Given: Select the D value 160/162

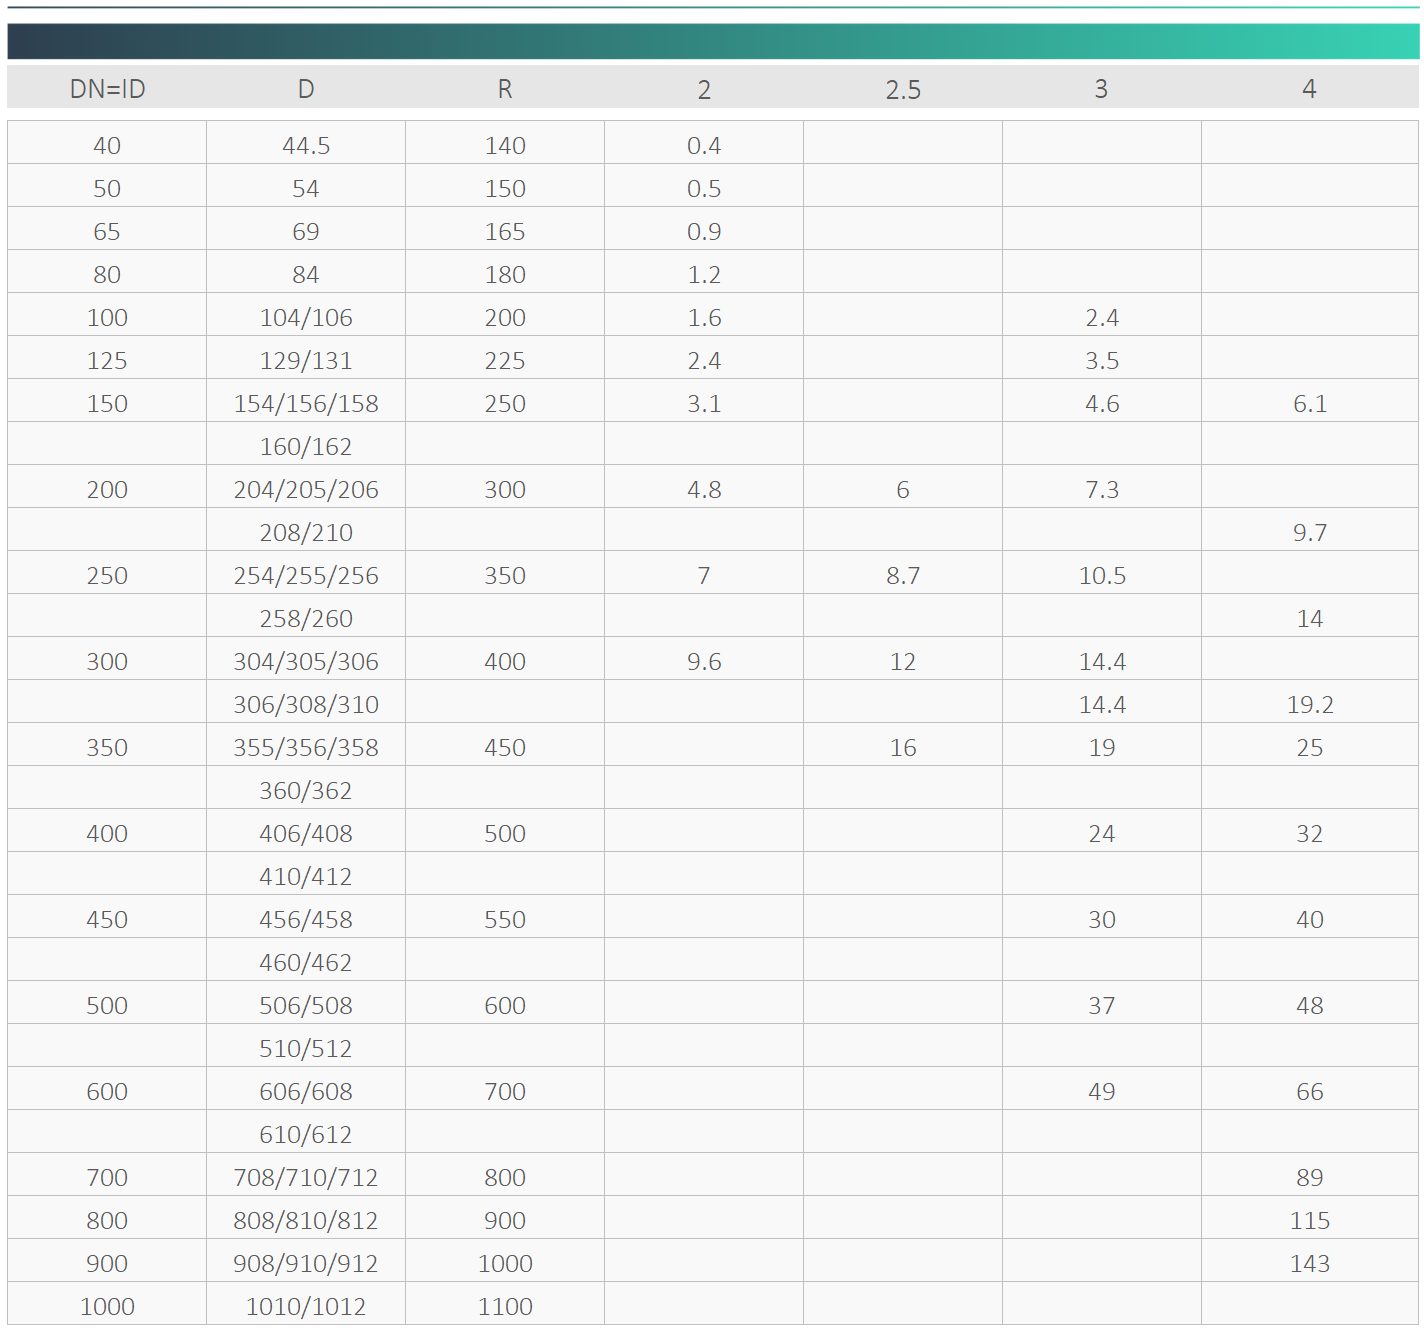Looking at the screenshot, I should [x=306, y=447].
